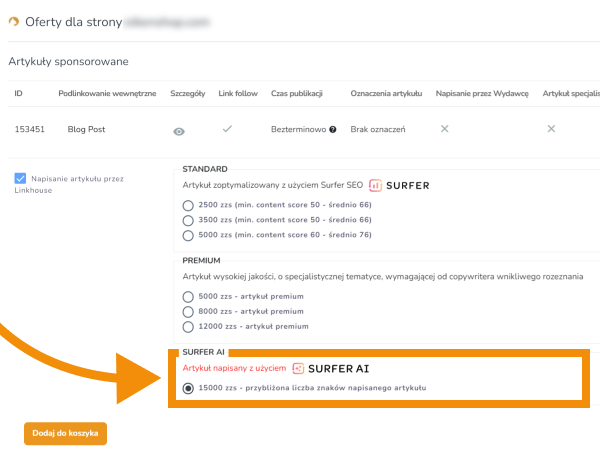600x465 pixels.
Task: Select 3500 zzs standard article option
Action: point(188,220)
